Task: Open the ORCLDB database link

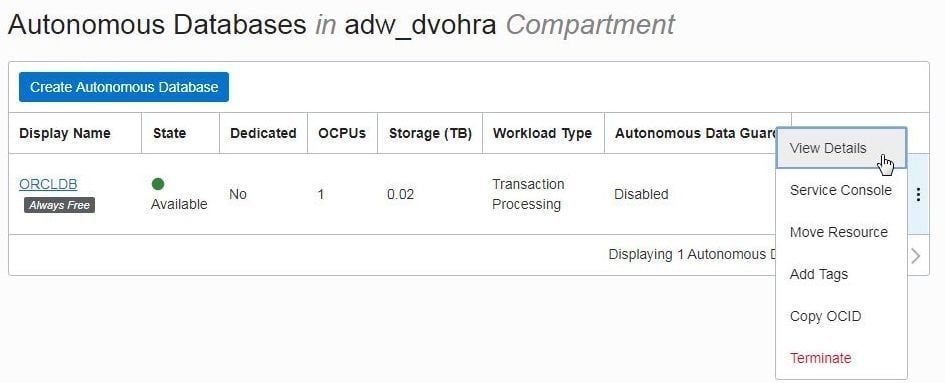Action: [48, 184]
